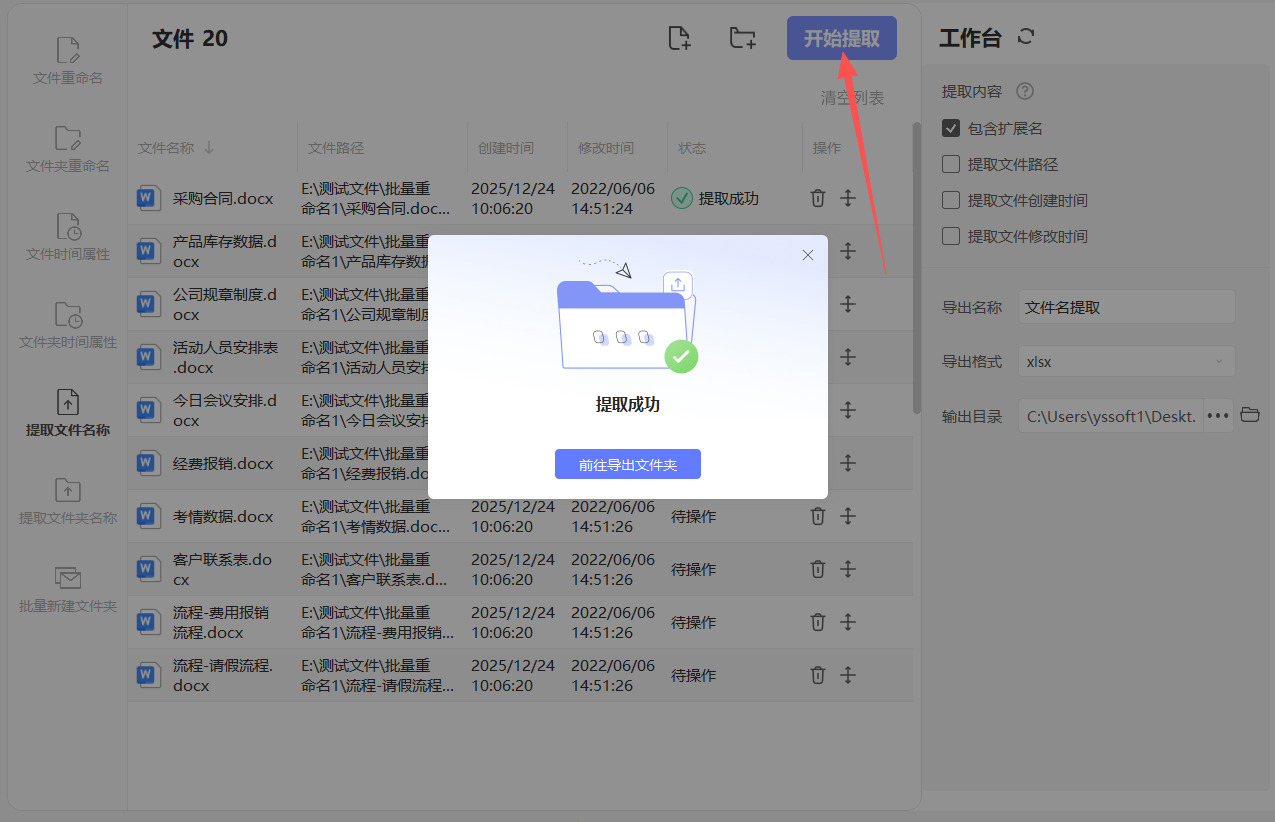
Task: Open 提取文件夹名称 in the sidebar
Action: click(68, 501)
